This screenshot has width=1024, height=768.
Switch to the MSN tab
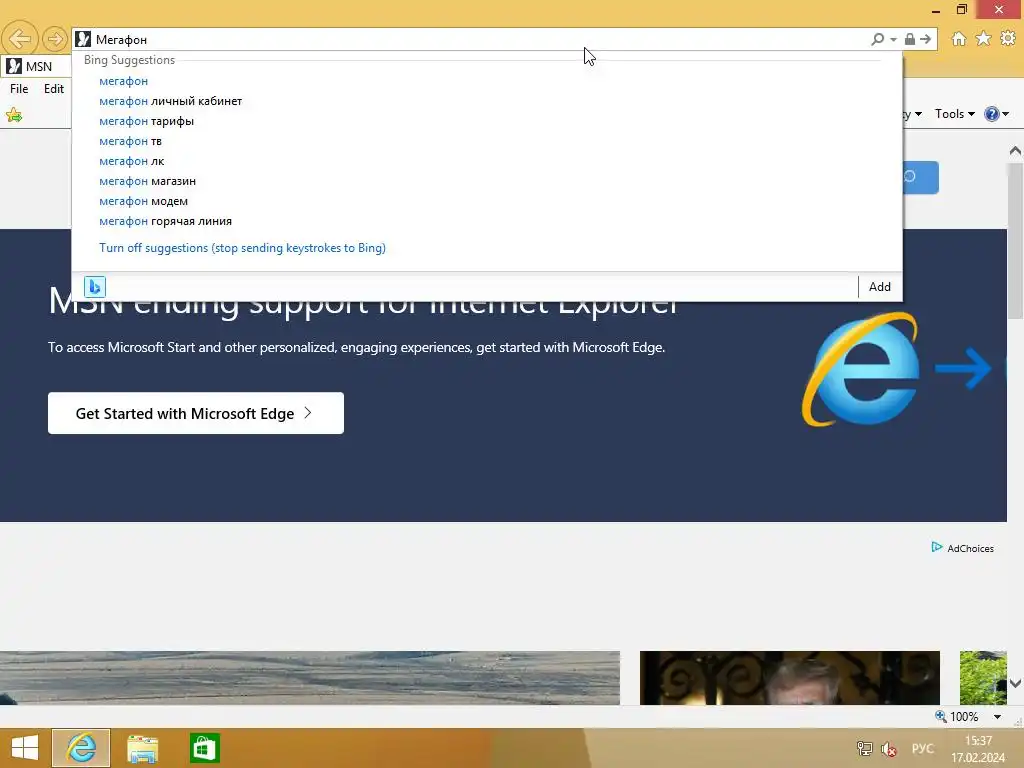point(36,67)
